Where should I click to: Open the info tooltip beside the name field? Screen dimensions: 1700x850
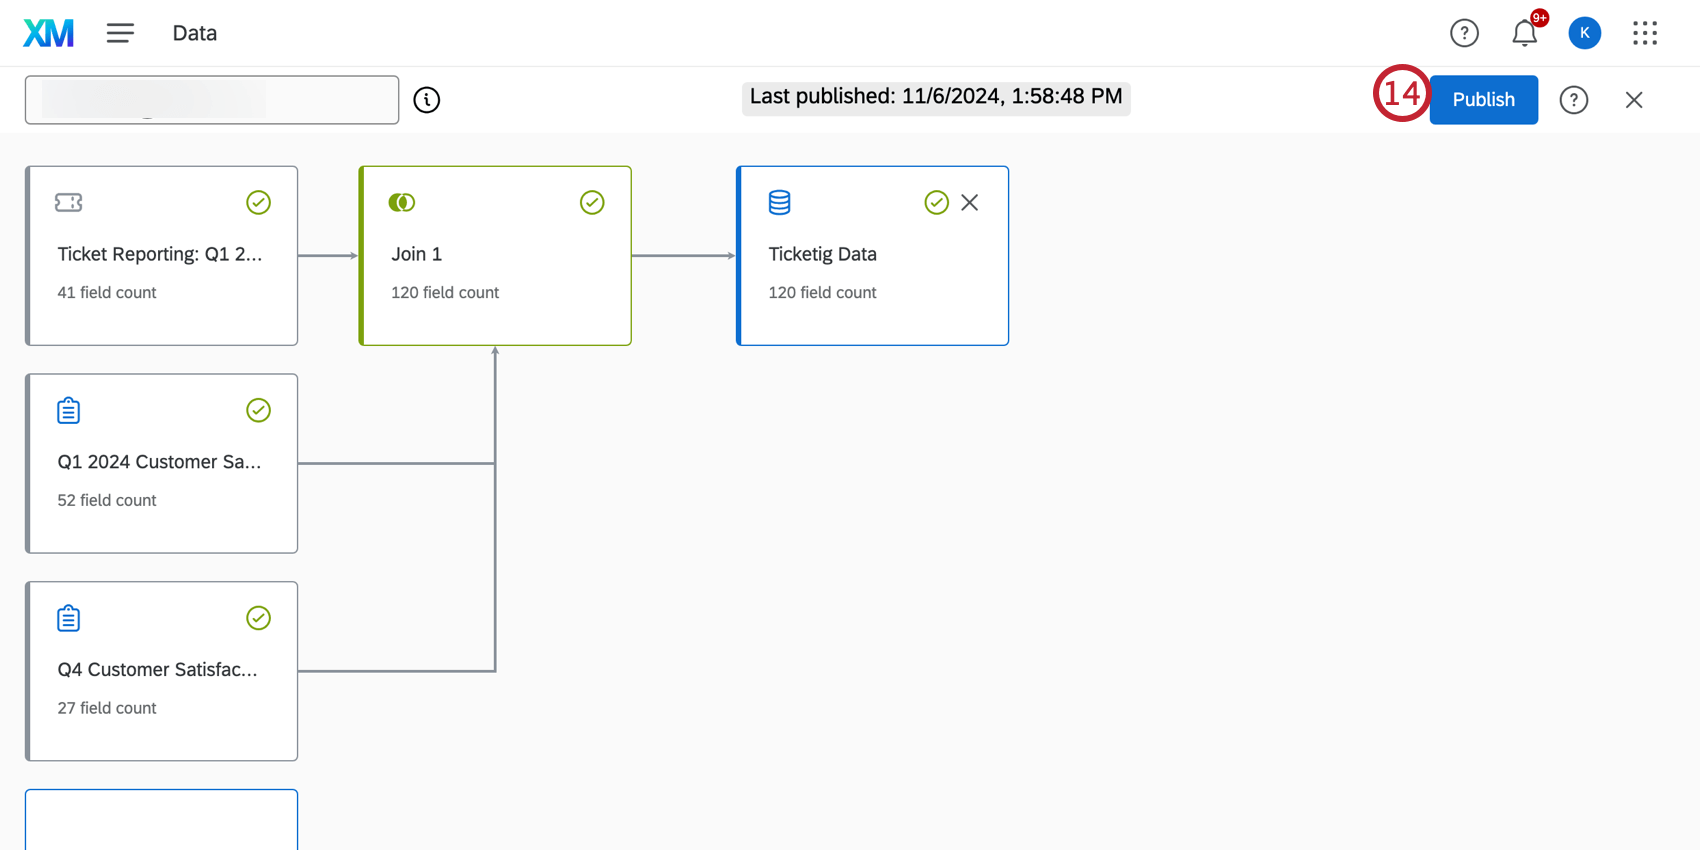pos(427,99)
